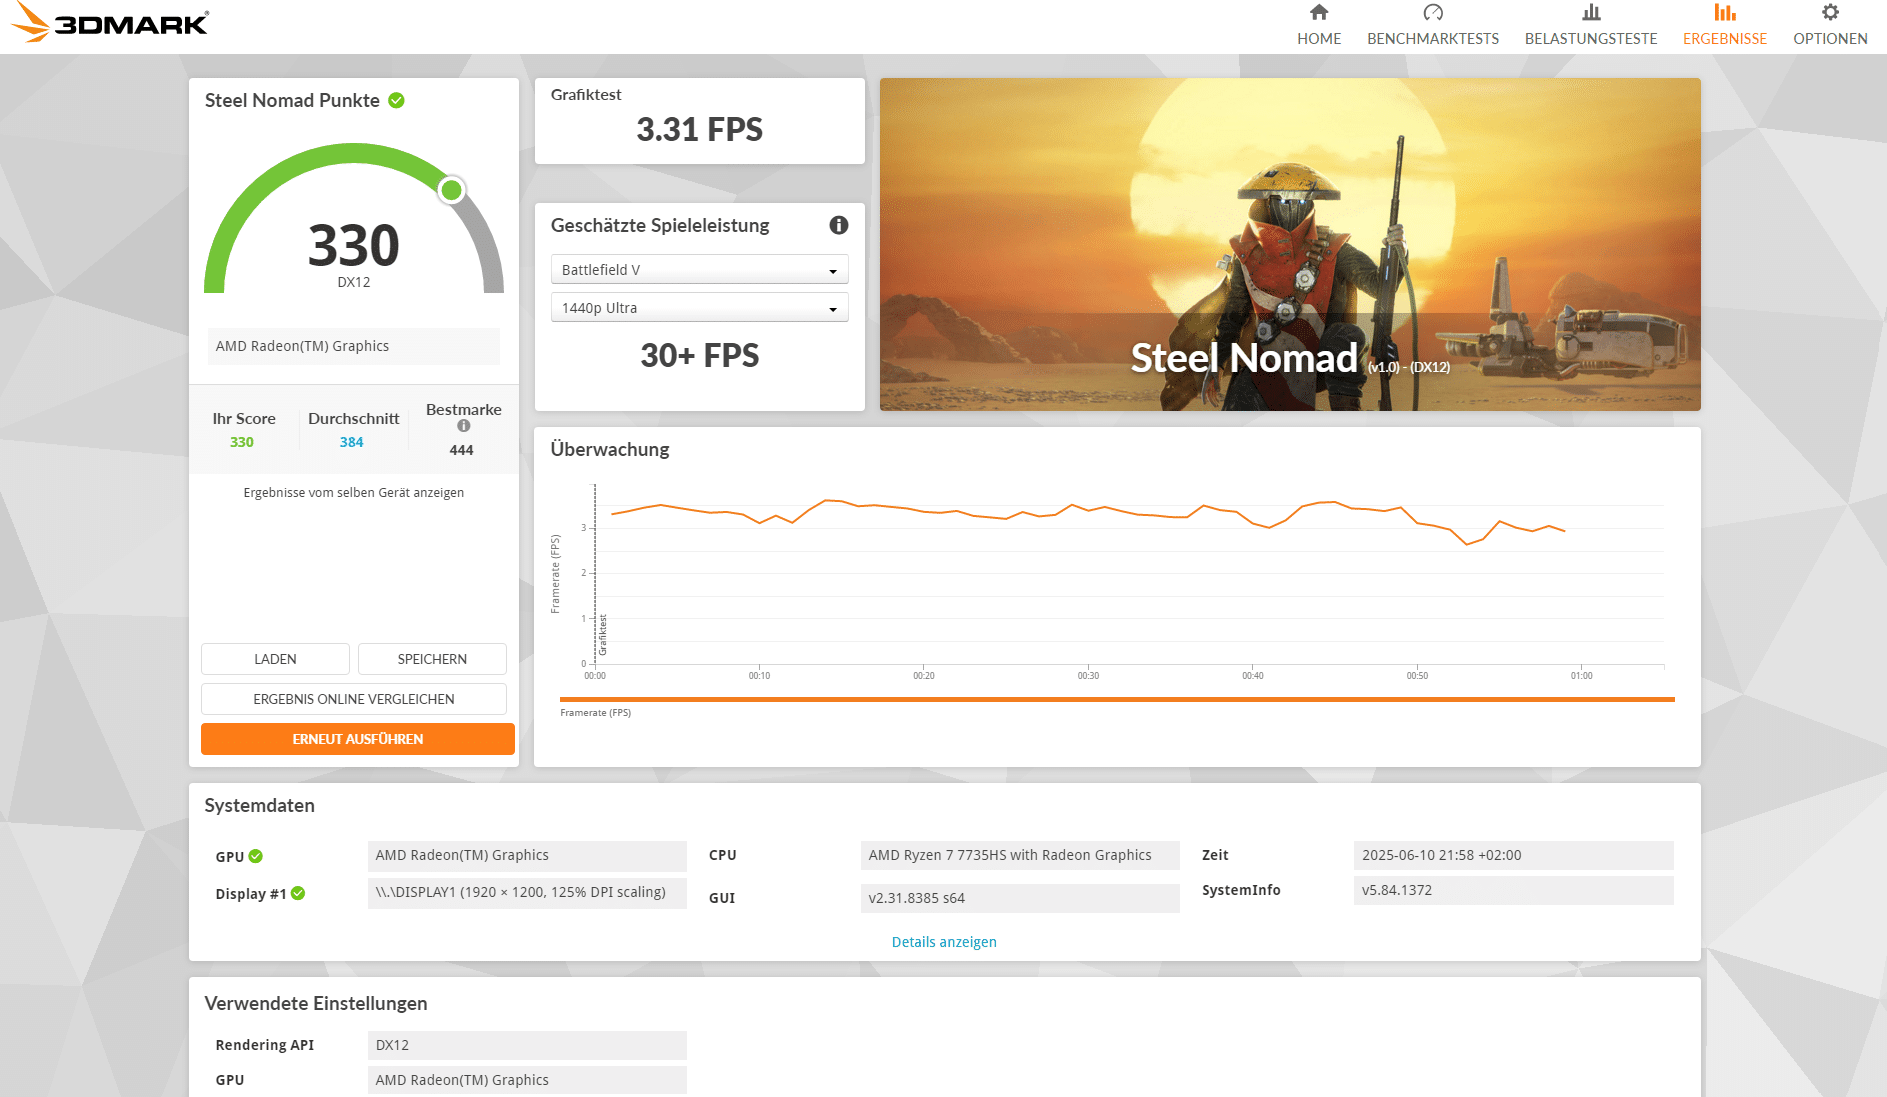Run benchmark again with Erneut Ausführen
The height and width of the screenshot is (1097, 1887).
point(357,739)
